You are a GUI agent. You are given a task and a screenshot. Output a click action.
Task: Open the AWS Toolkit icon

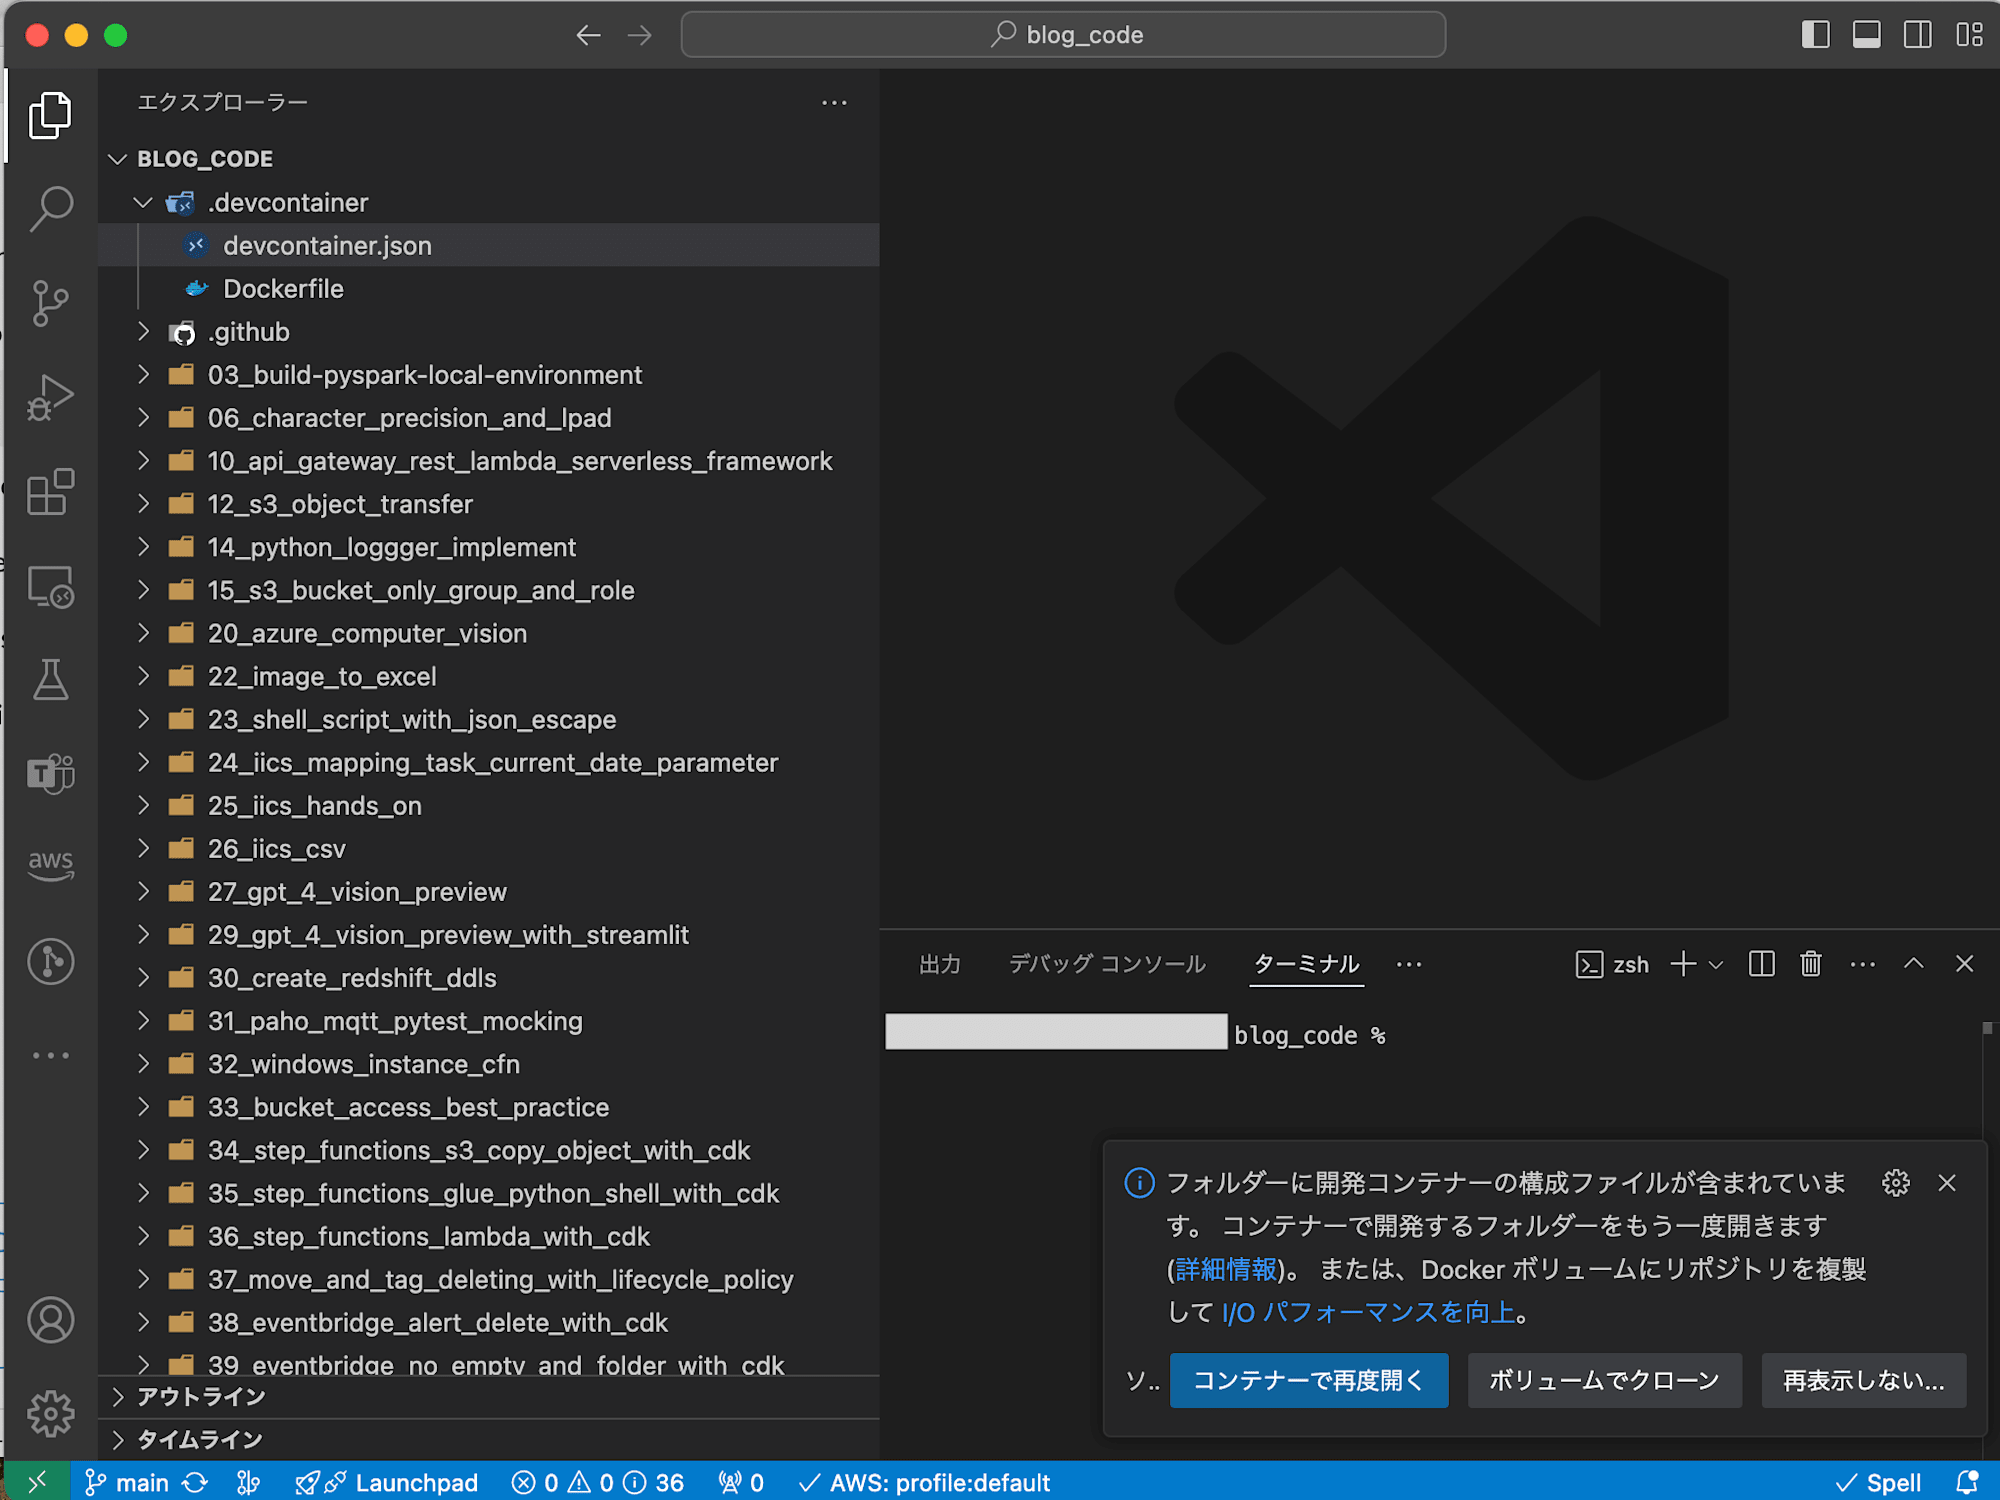tap(50, 865)
